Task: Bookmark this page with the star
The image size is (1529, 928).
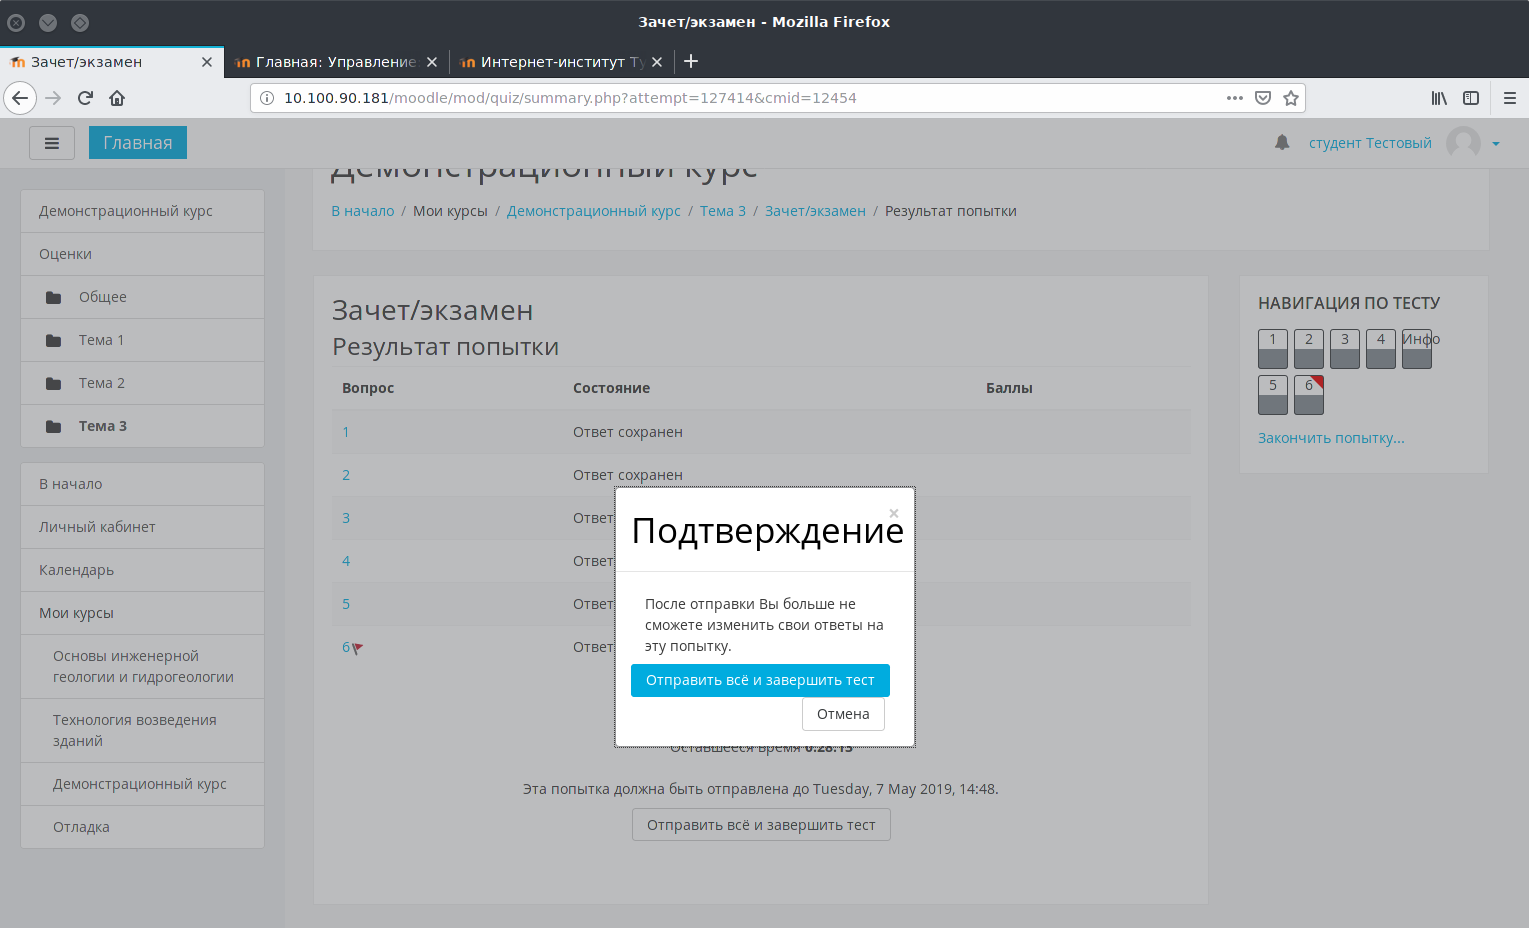Action: point(1291,98)
